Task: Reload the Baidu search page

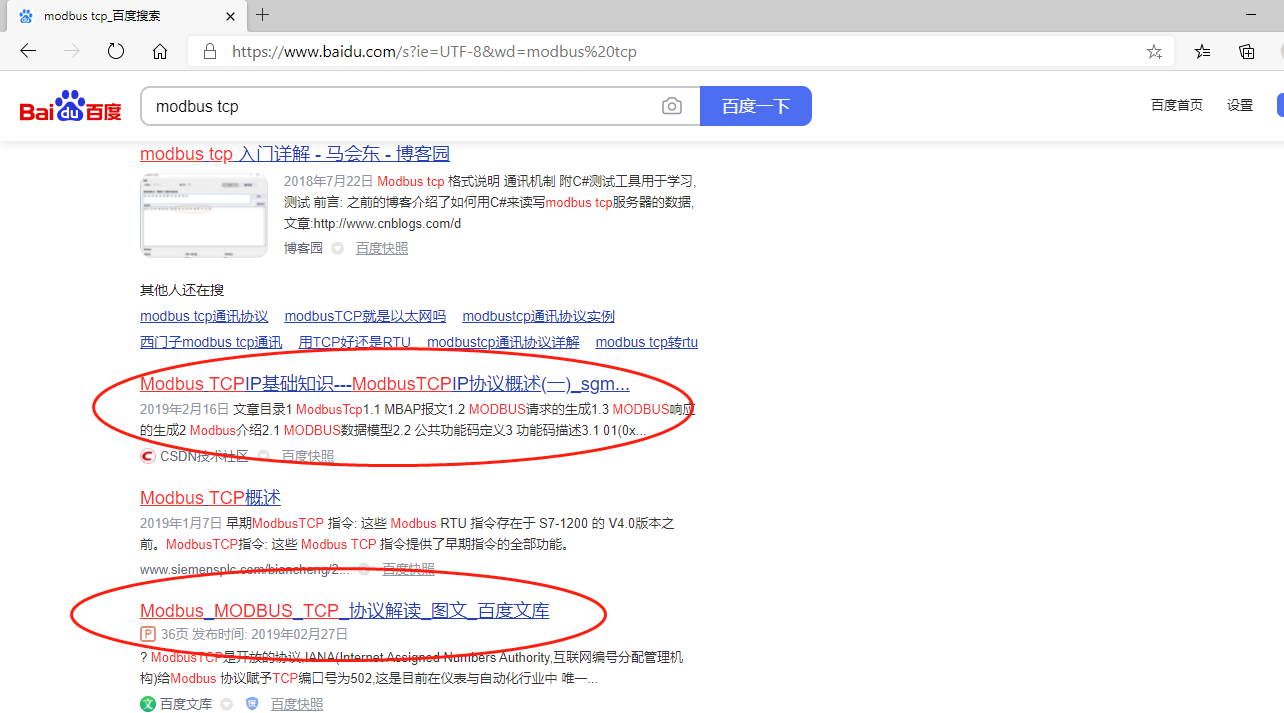Action: click(x=116, y=51)
